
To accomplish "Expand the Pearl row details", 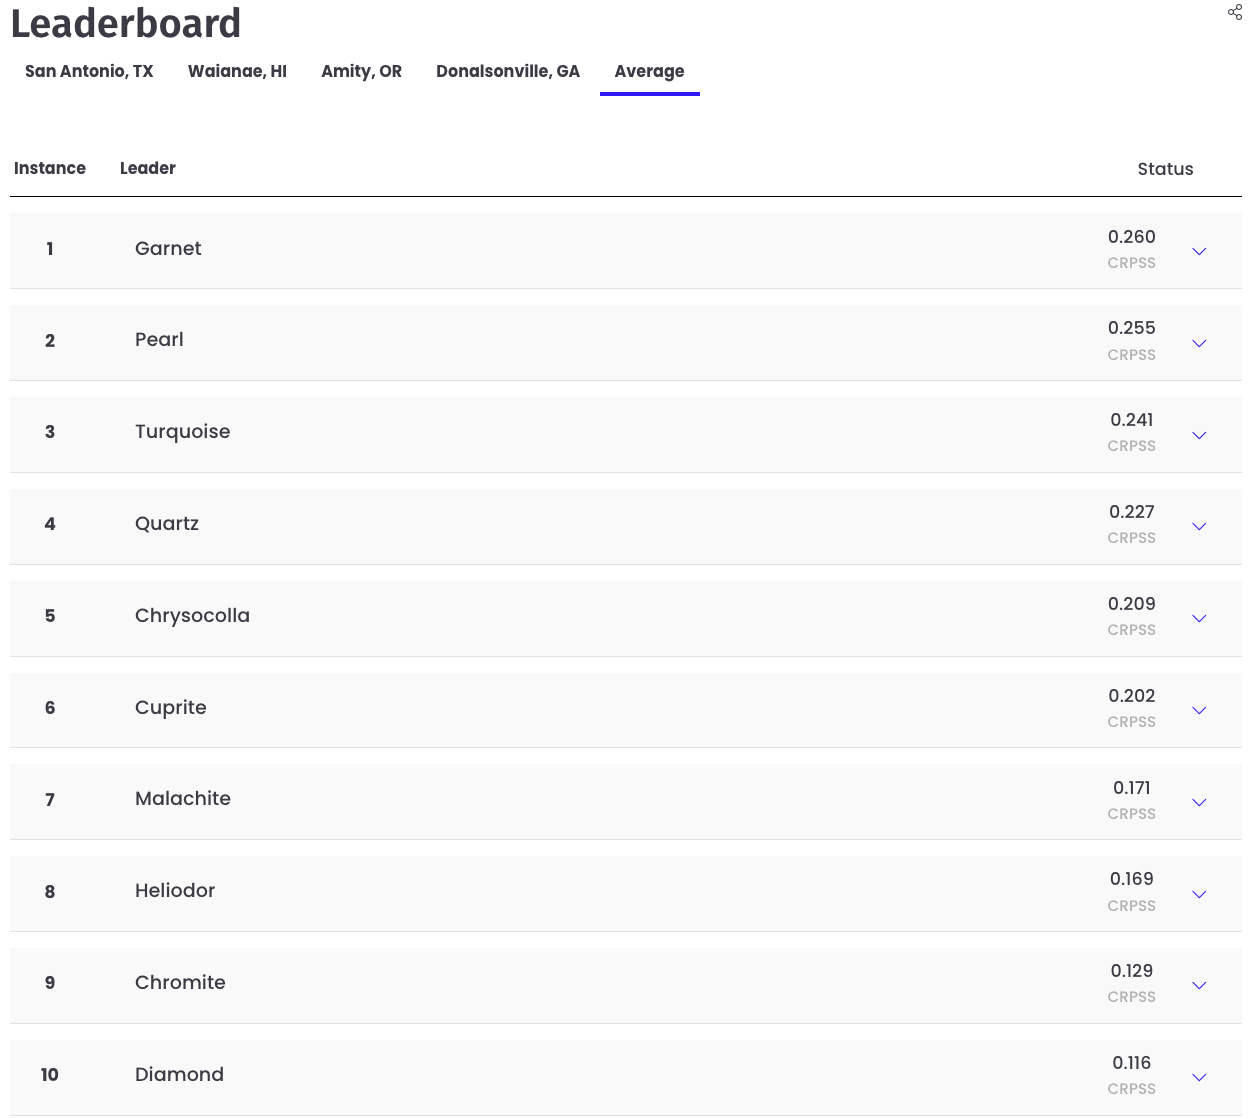I will (1199, 343).
